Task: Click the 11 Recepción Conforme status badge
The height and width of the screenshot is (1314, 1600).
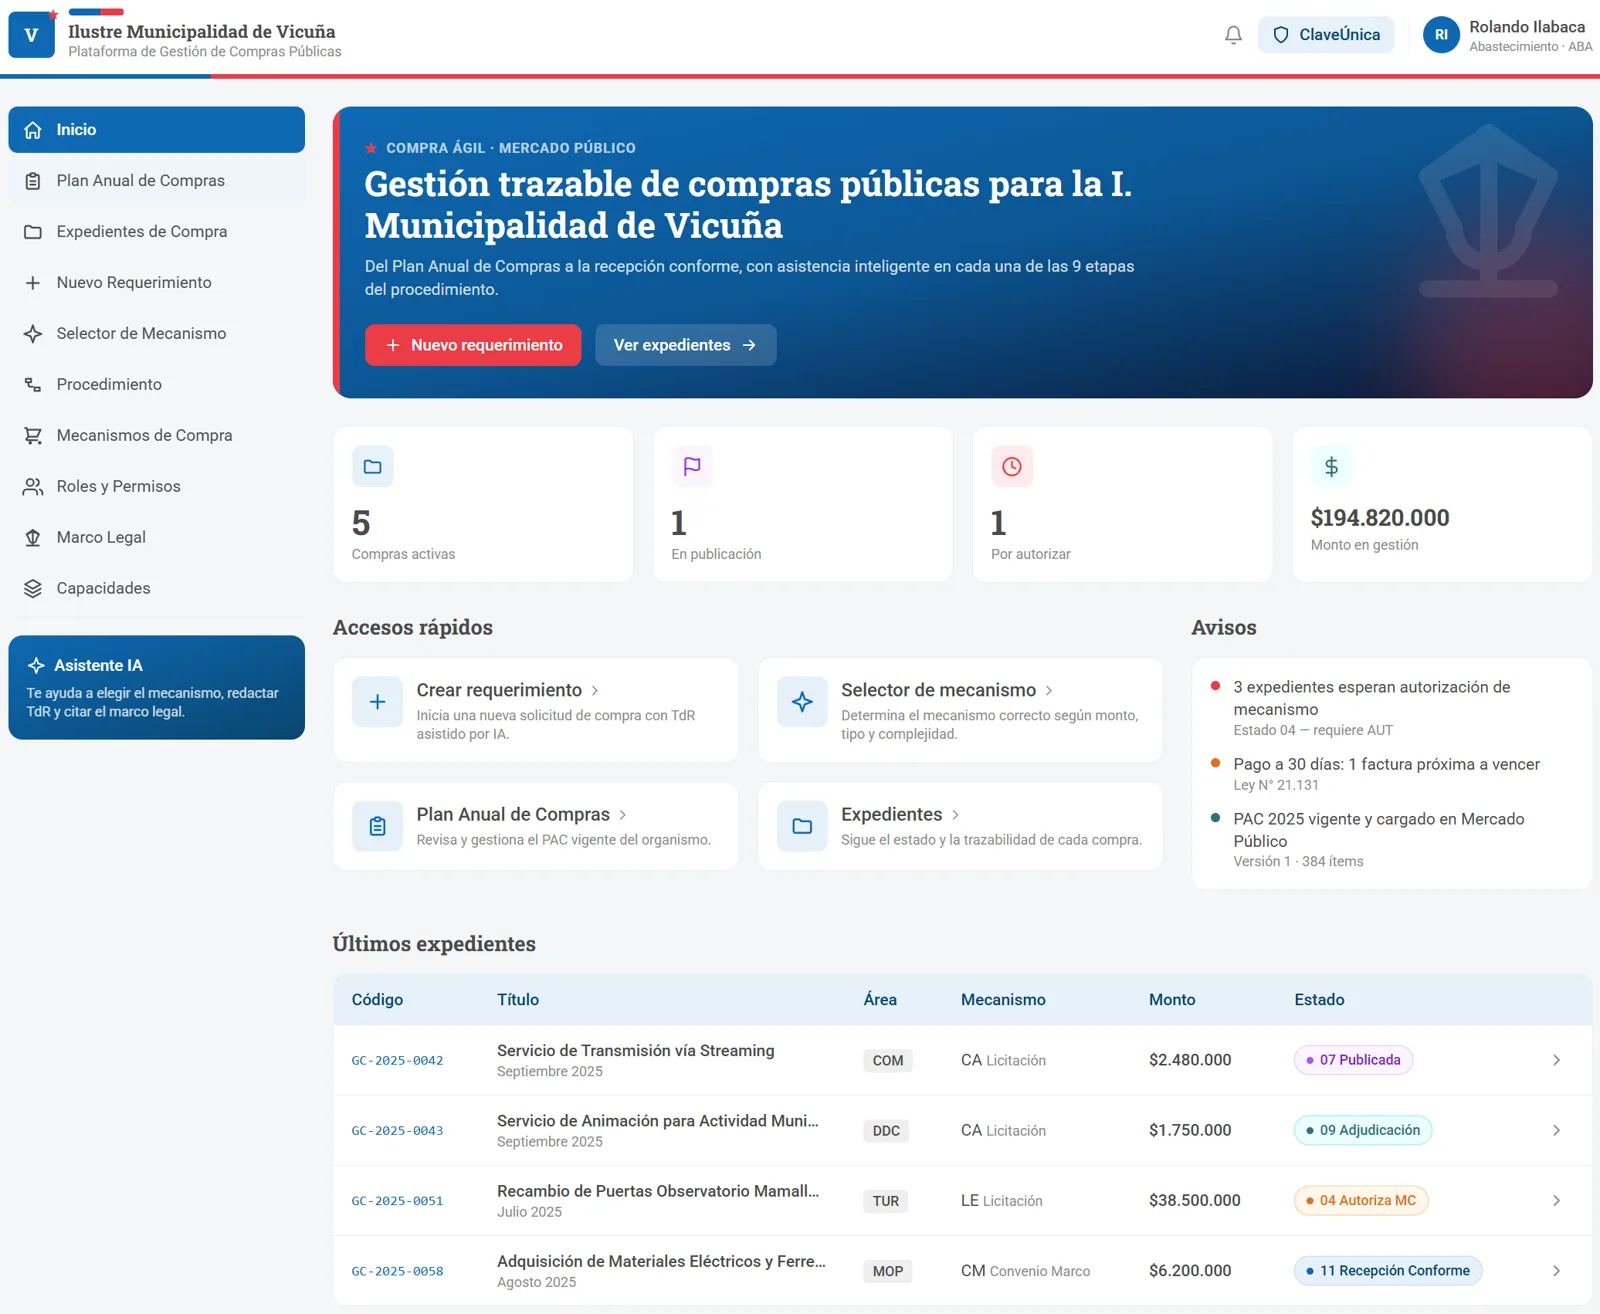Action: tap(1388, 1271)
